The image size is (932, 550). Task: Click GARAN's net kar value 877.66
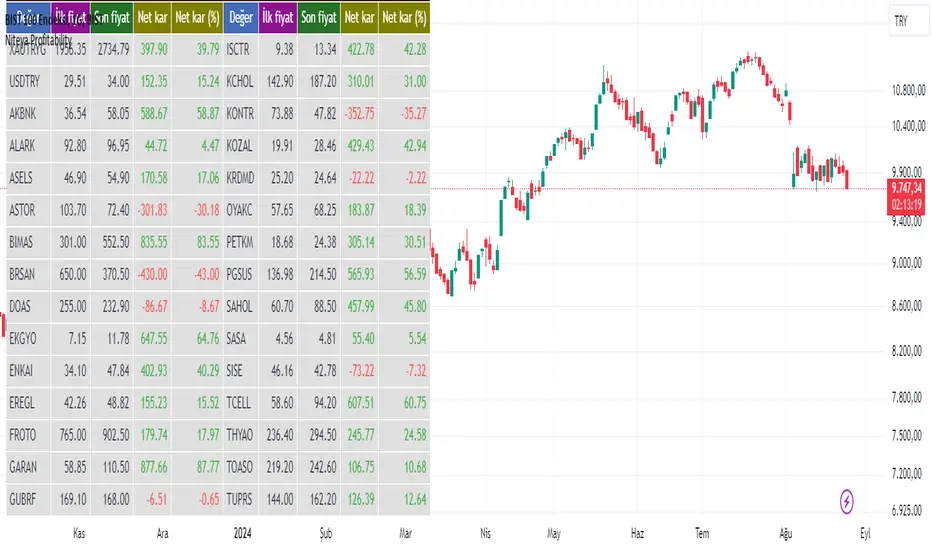(x=155, y=466)
